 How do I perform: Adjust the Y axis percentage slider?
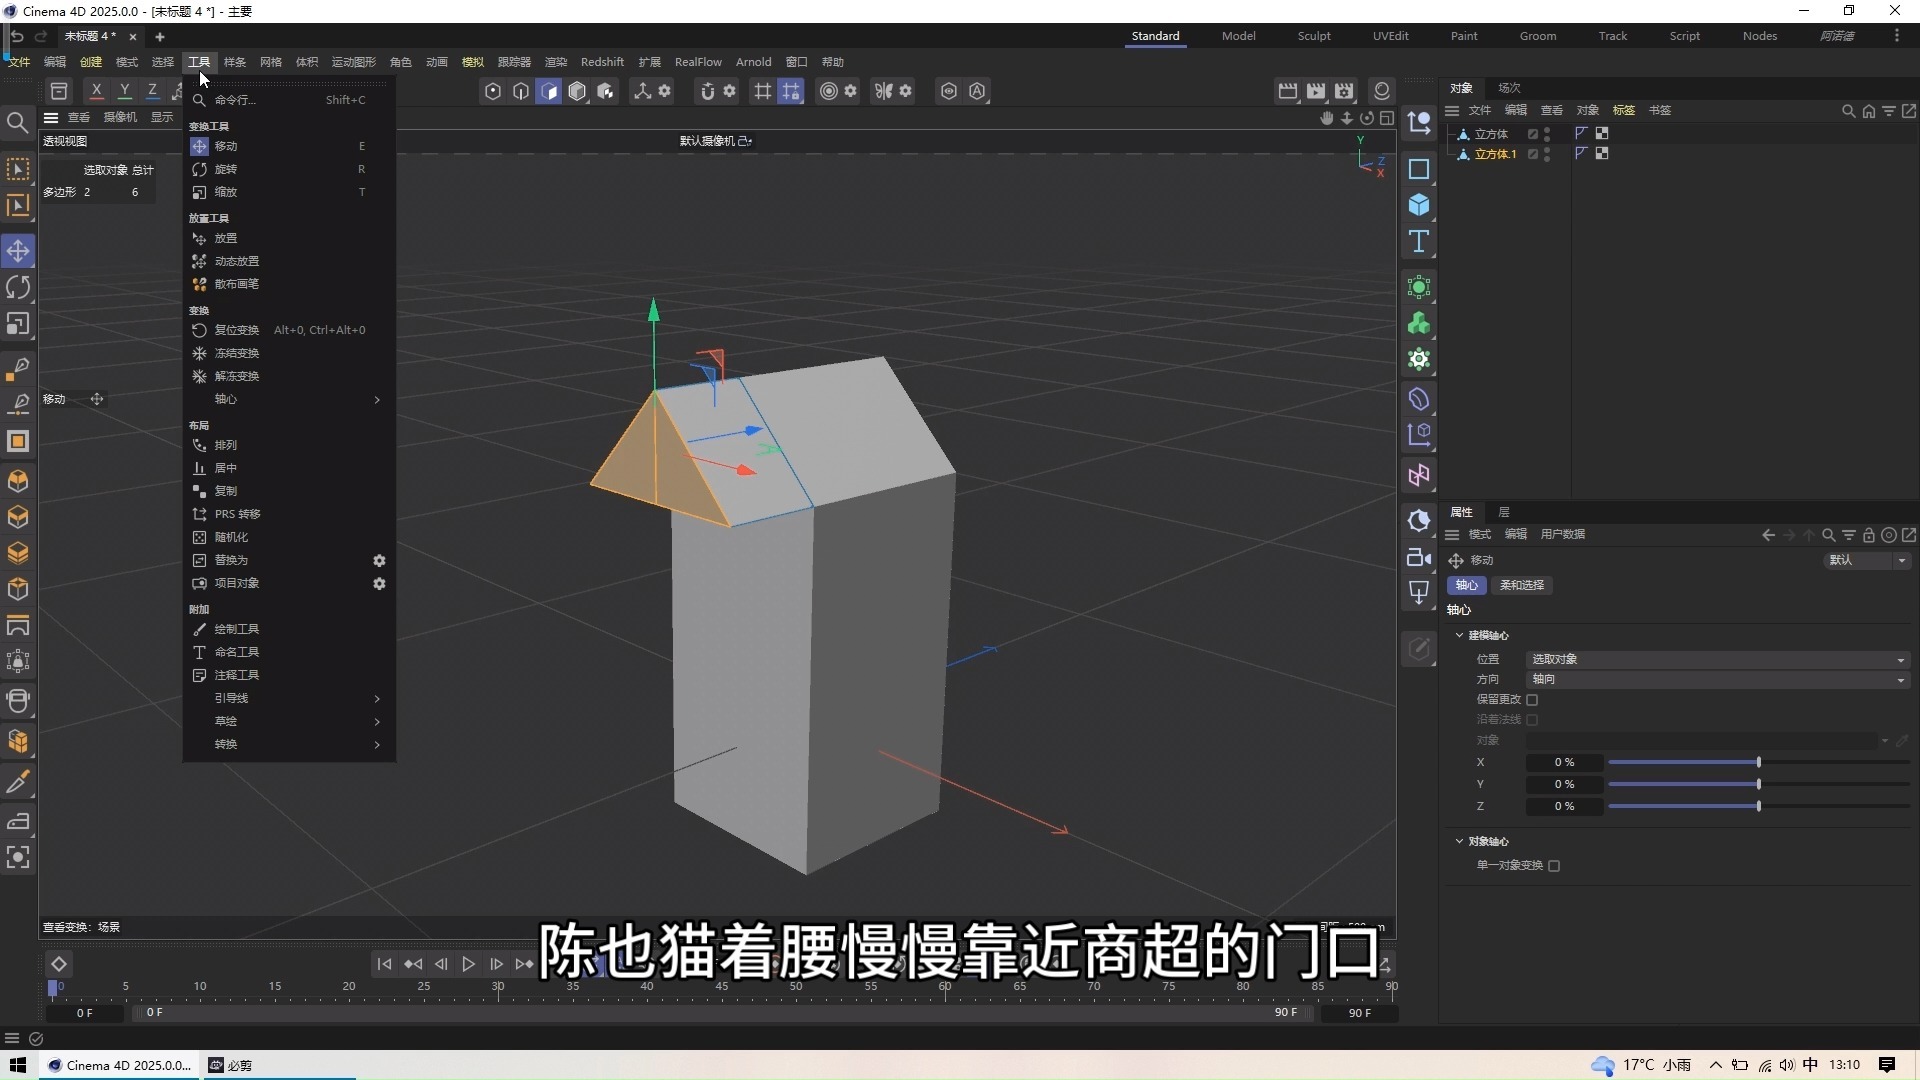point(1758,784)
